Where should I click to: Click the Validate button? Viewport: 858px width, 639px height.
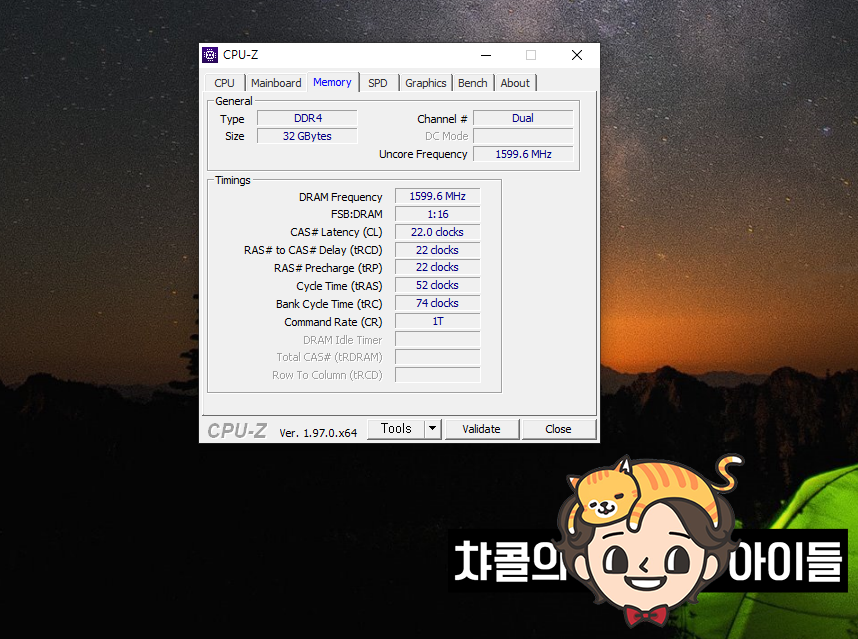coord(482,429)
